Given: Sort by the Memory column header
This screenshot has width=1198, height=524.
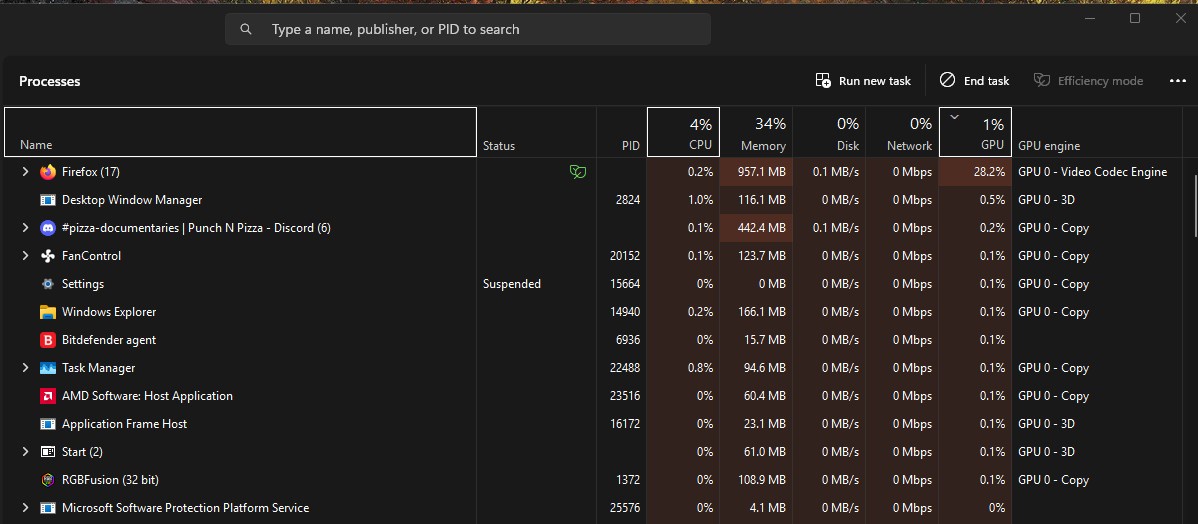Looking at the screenshot, I should pos(756,132).
